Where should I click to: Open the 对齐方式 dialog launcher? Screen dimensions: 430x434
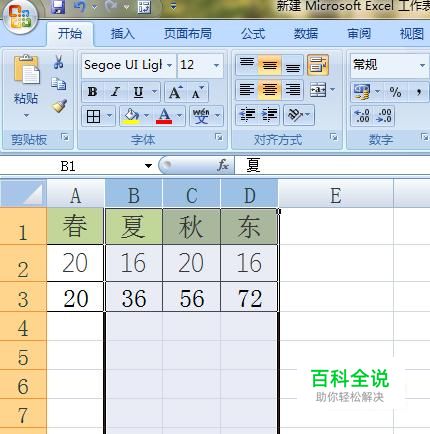333,137
